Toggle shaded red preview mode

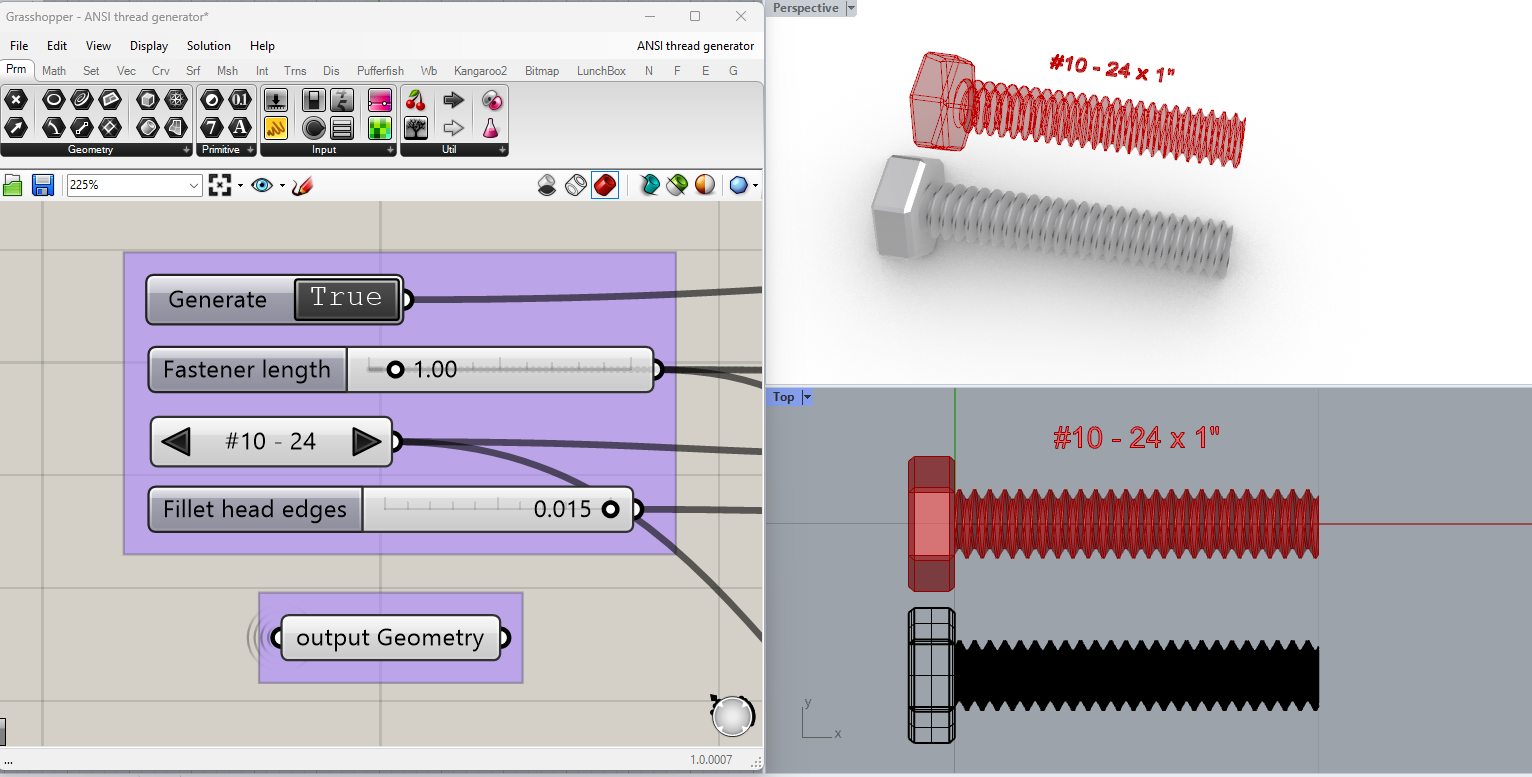(x=605, y=185)
